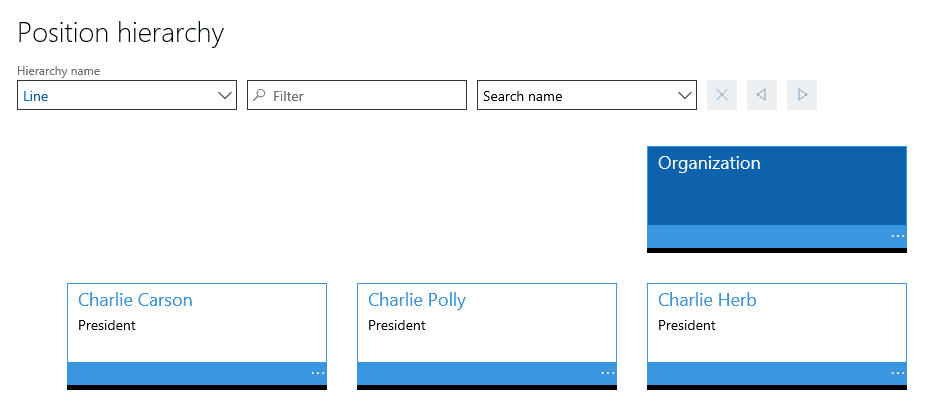Viewport: 934px width, 420px height.
Task: Go to previous search result arrow
Action: 762,95
